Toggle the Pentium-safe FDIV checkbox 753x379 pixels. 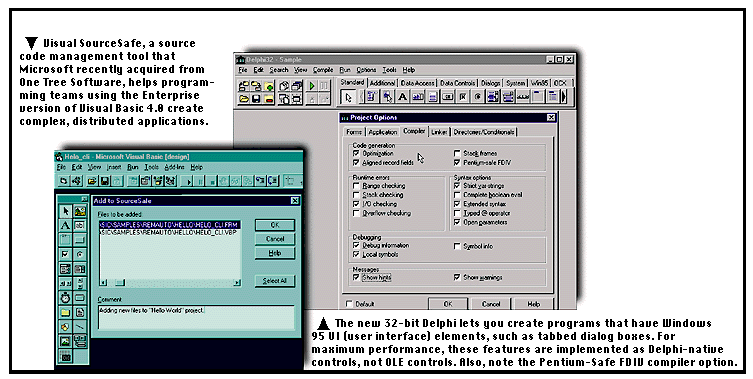coord(457,162)
